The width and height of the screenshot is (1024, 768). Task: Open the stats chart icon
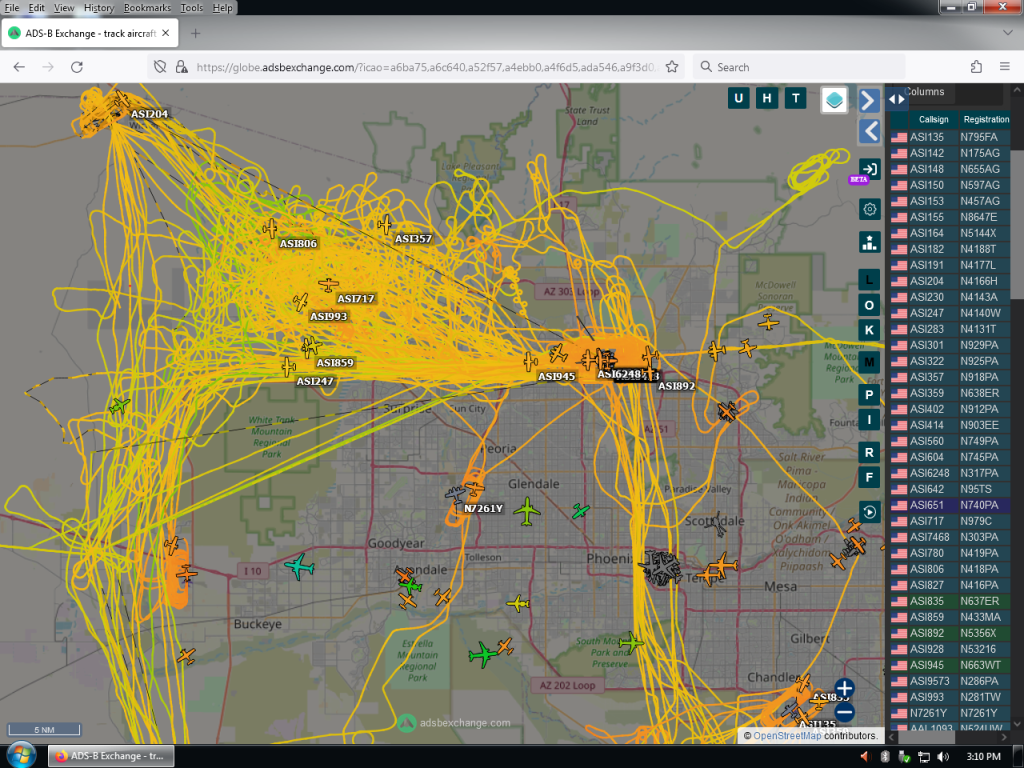coord(869,242)
